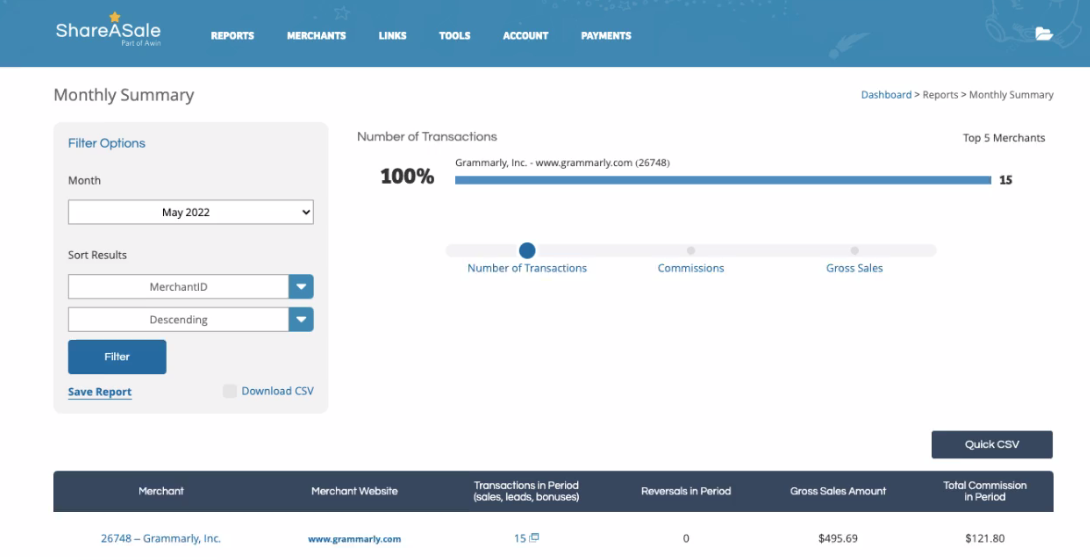This screenshot has height=560, width=1090.
Task: Click the Number of Transactions chart label
Action: click(x=527, y=268)
